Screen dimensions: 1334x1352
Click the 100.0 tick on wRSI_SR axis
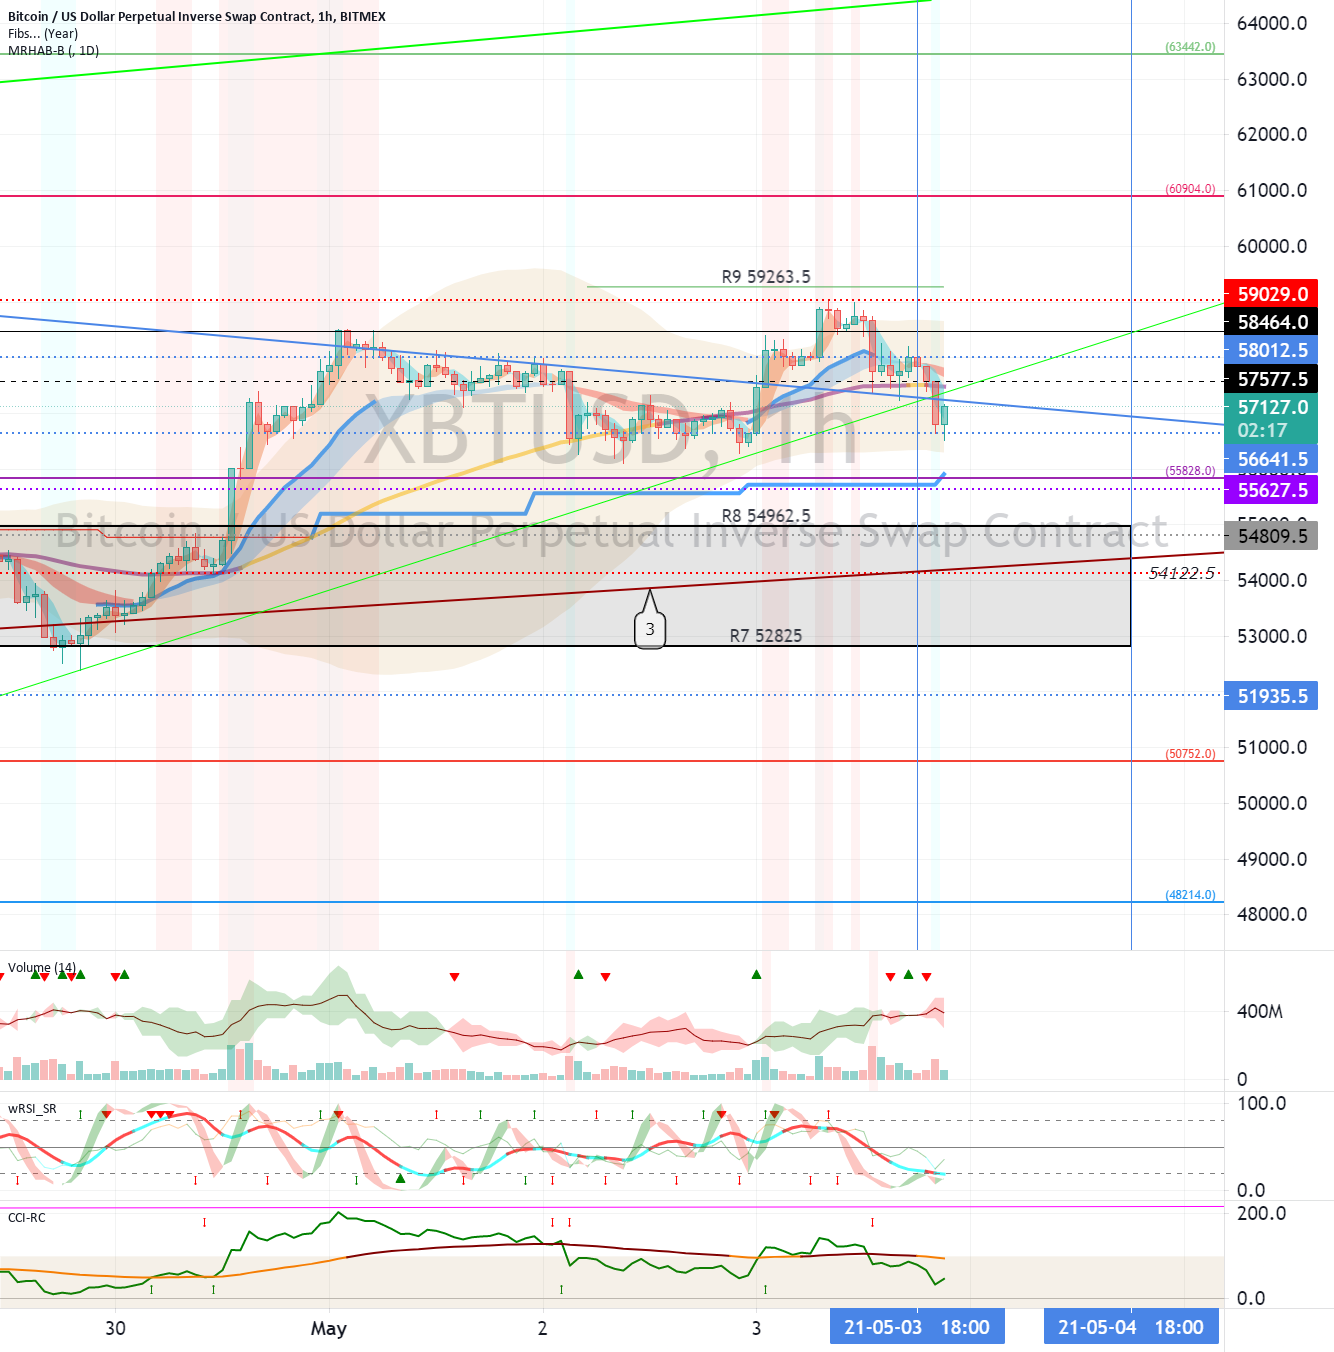click(1262, 1103)
